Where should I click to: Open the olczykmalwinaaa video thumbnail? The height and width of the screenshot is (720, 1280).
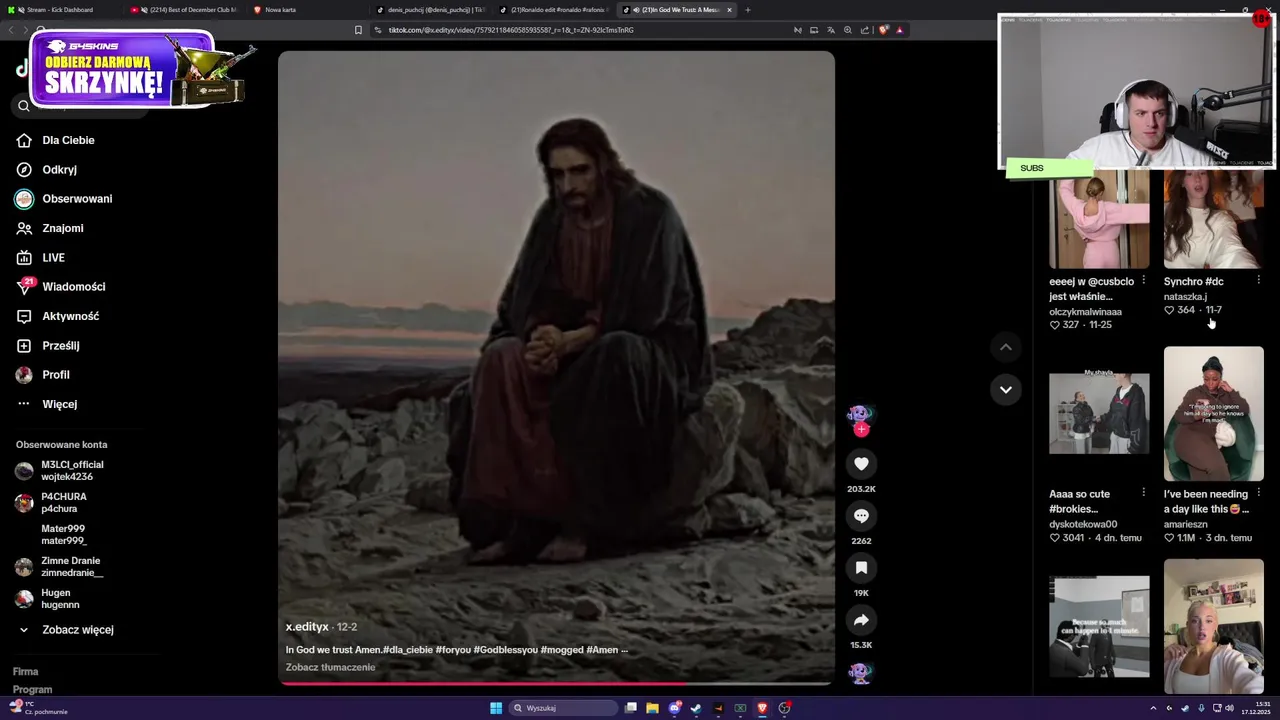(1099, 219)
